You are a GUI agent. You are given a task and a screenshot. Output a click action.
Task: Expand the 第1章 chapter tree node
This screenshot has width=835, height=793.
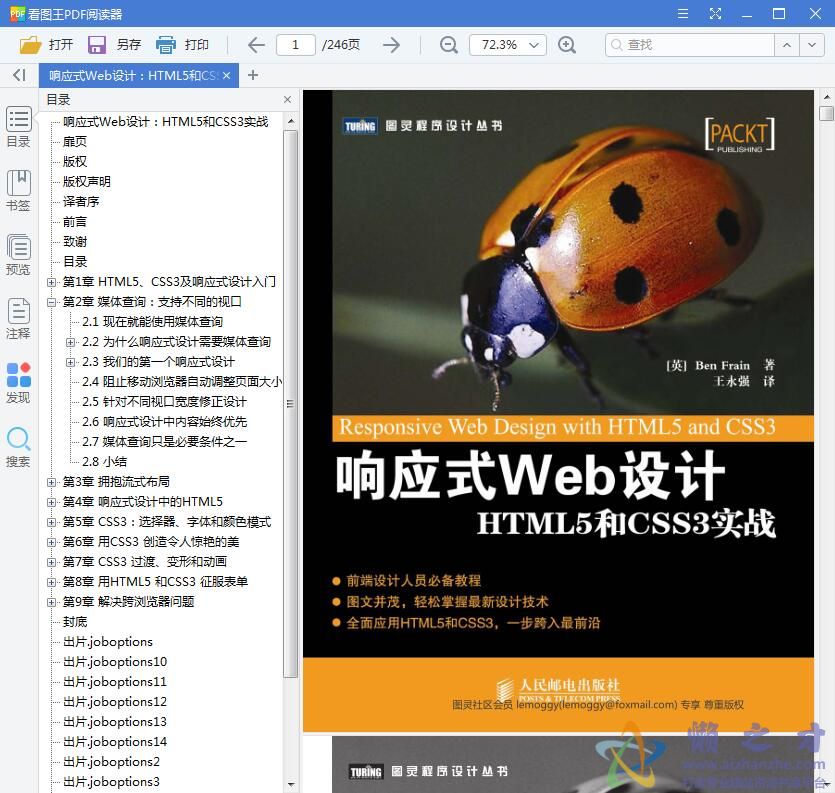tap(53, 281)
